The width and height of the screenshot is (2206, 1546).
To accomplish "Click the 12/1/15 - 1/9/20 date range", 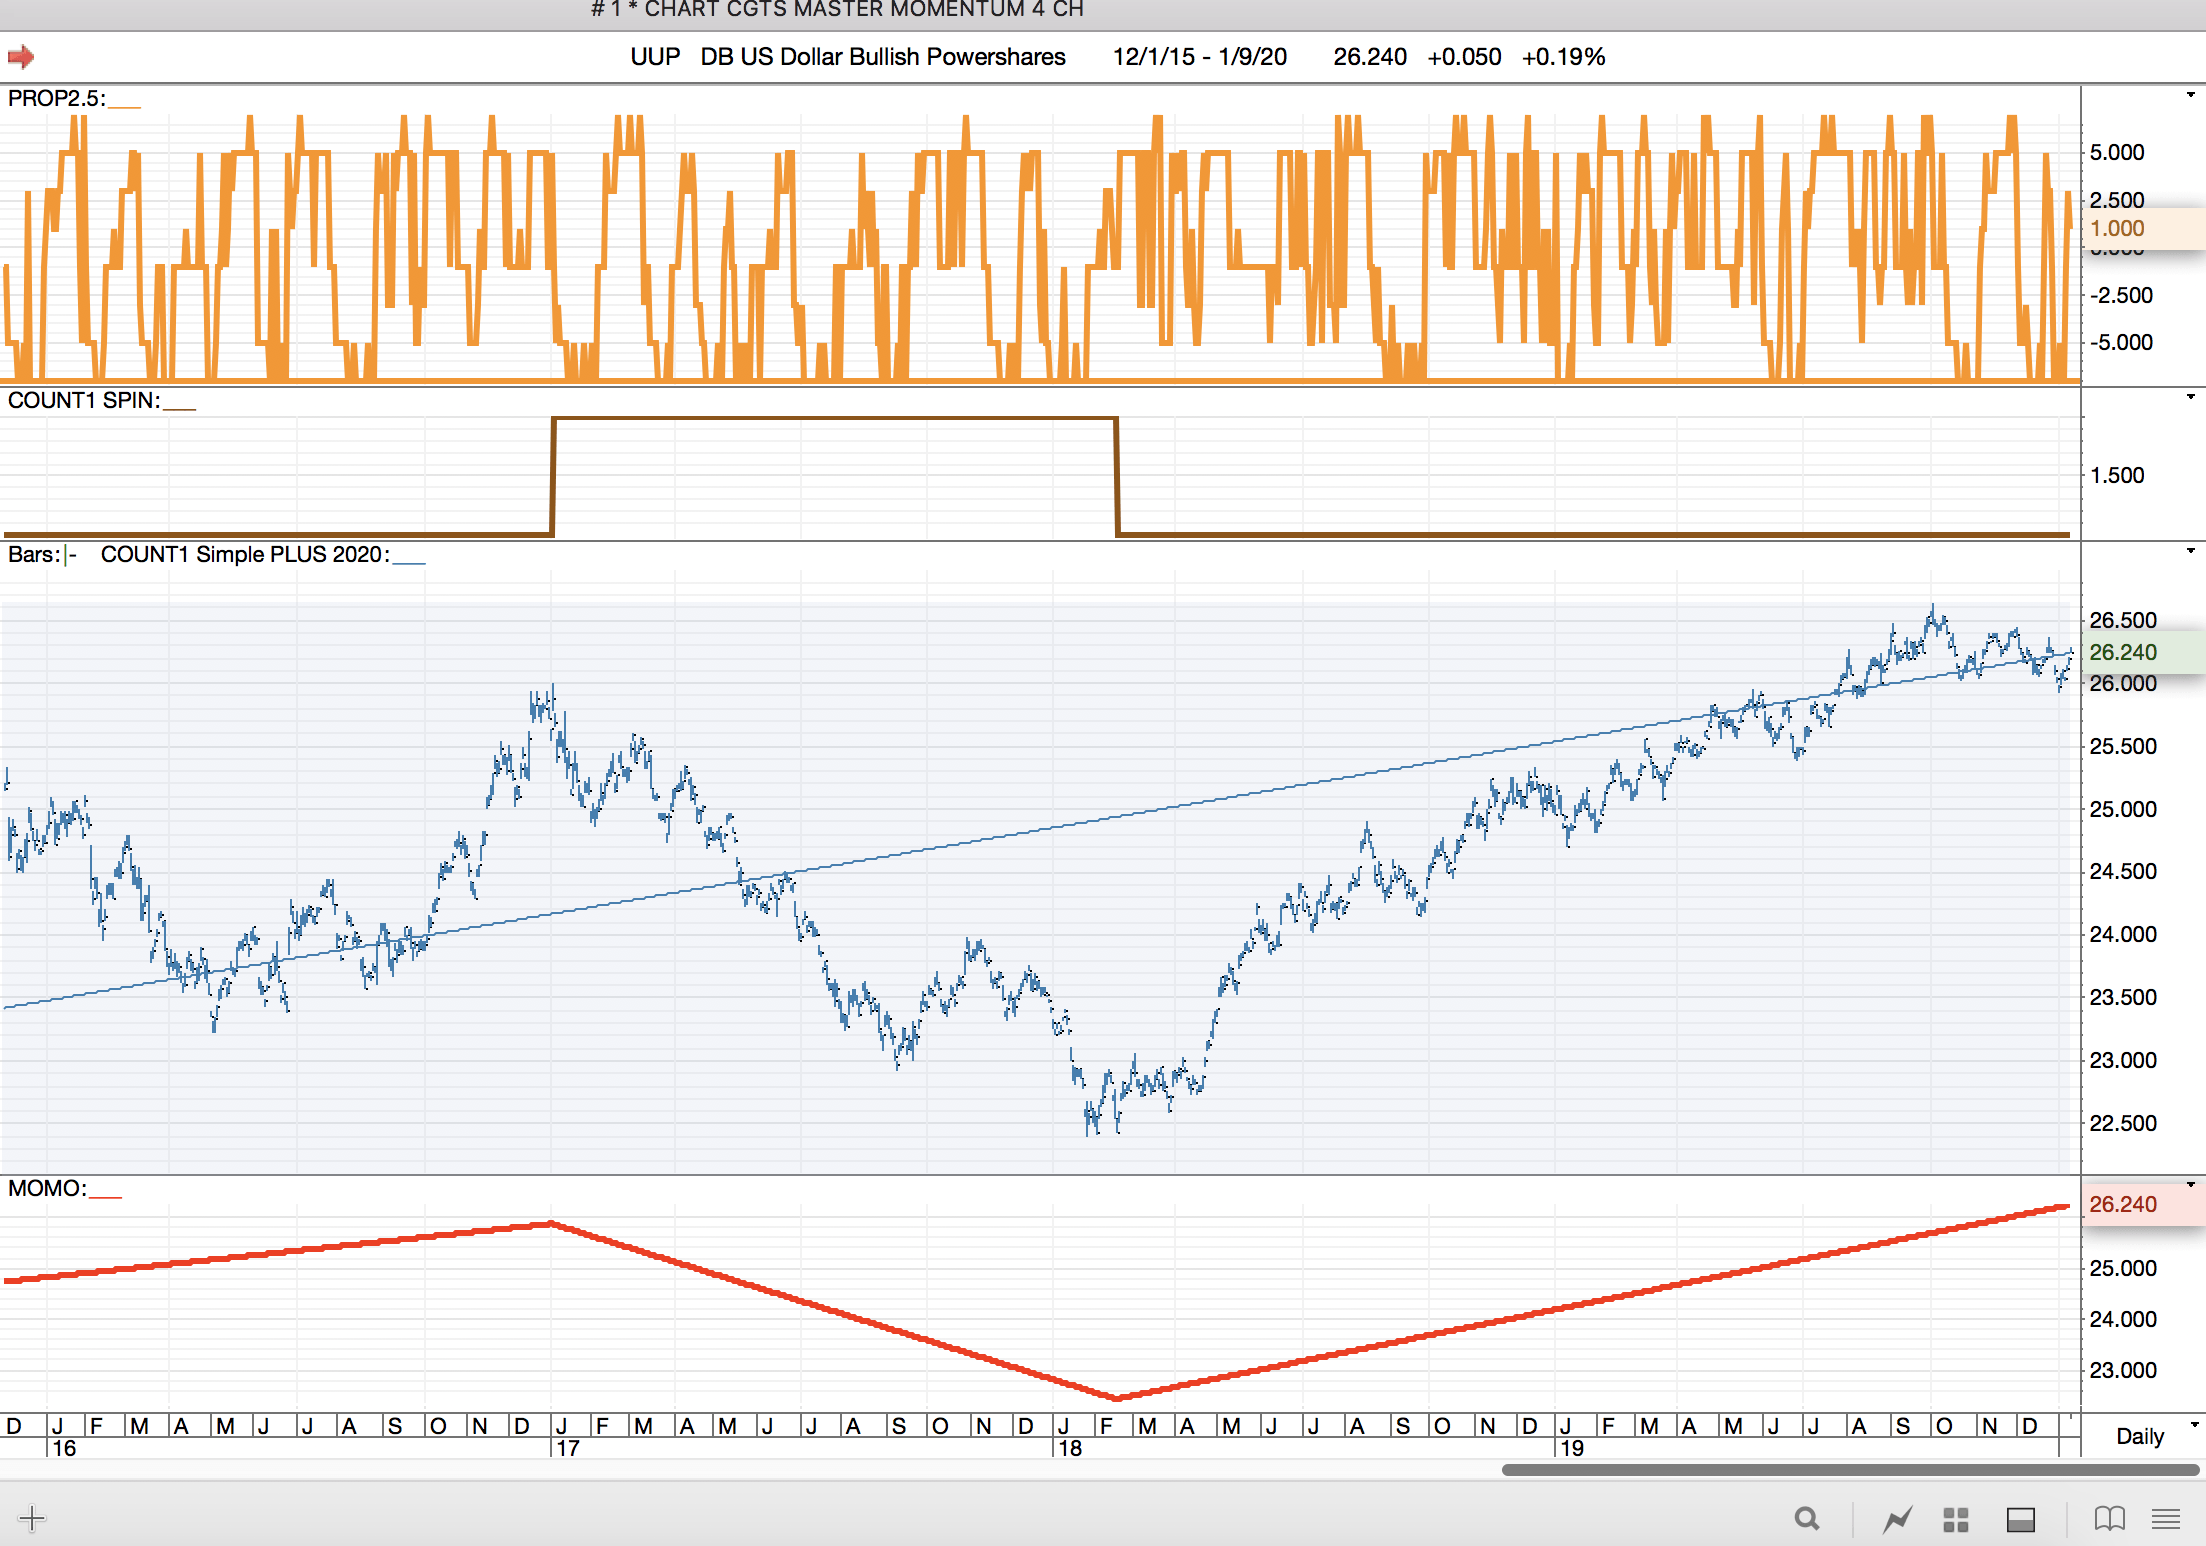I will [1199, 57].
